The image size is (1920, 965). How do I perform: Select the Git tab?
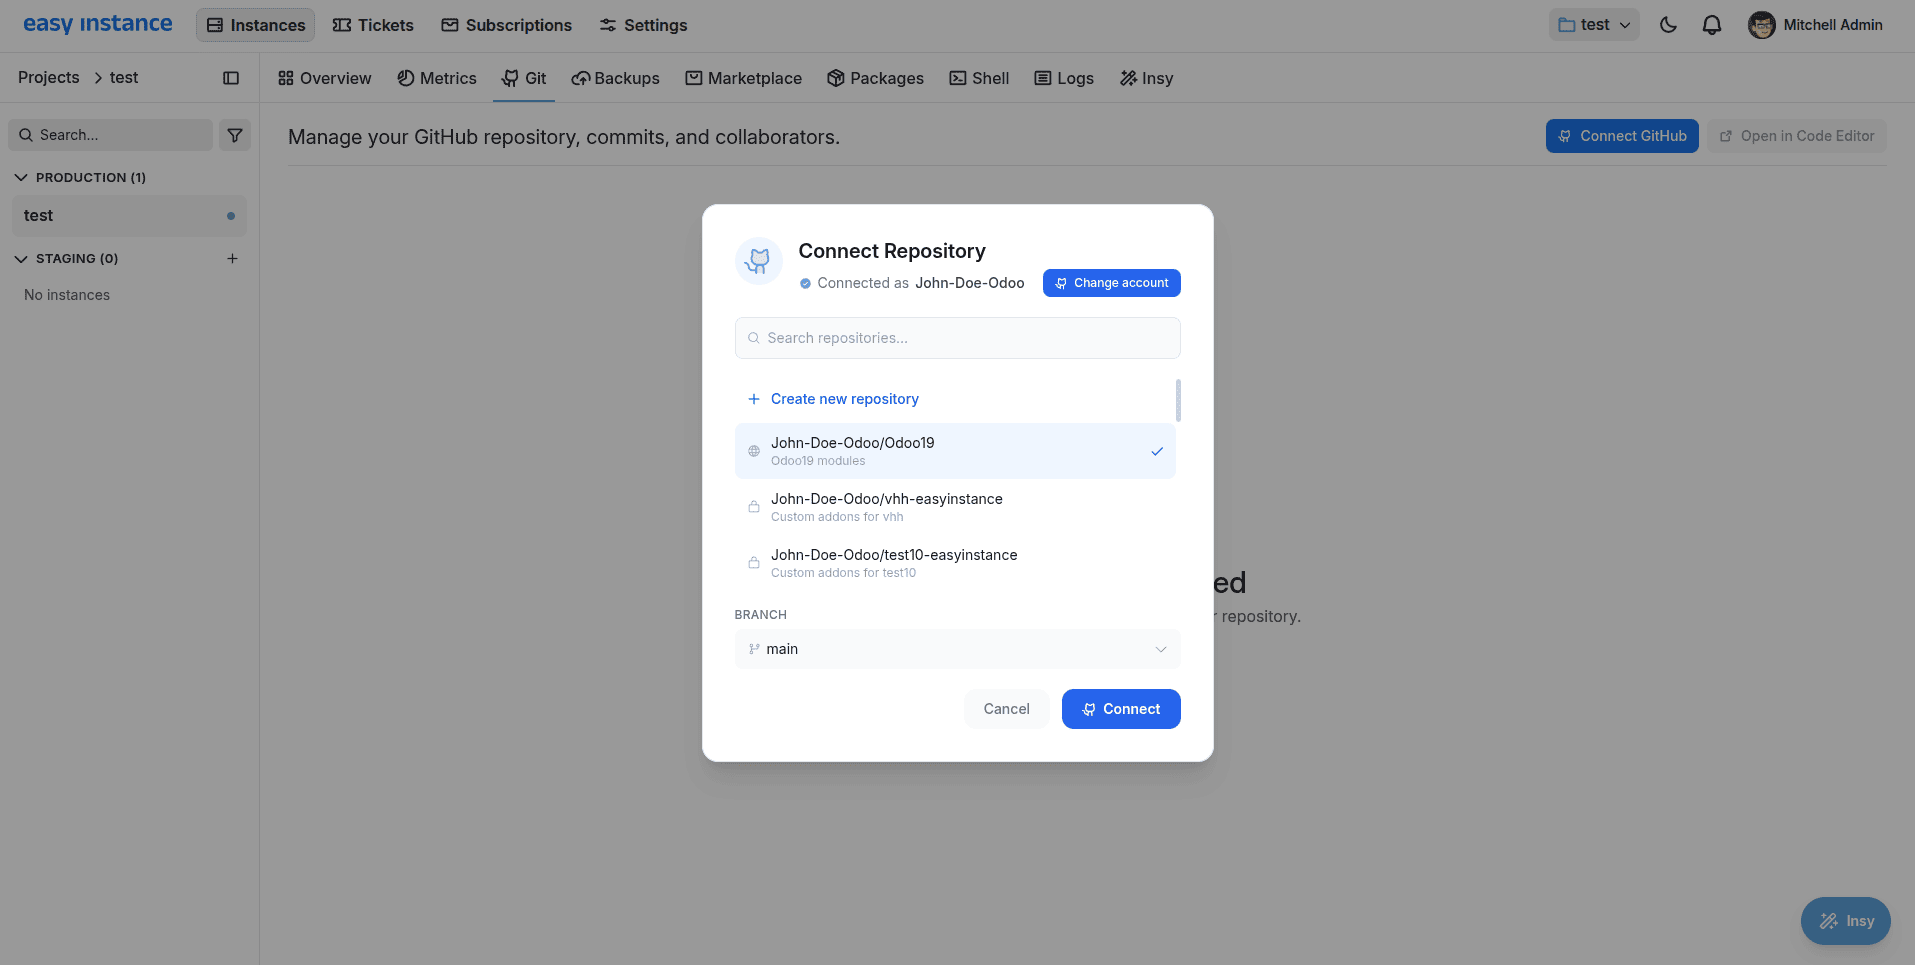[x=524, y=78]
